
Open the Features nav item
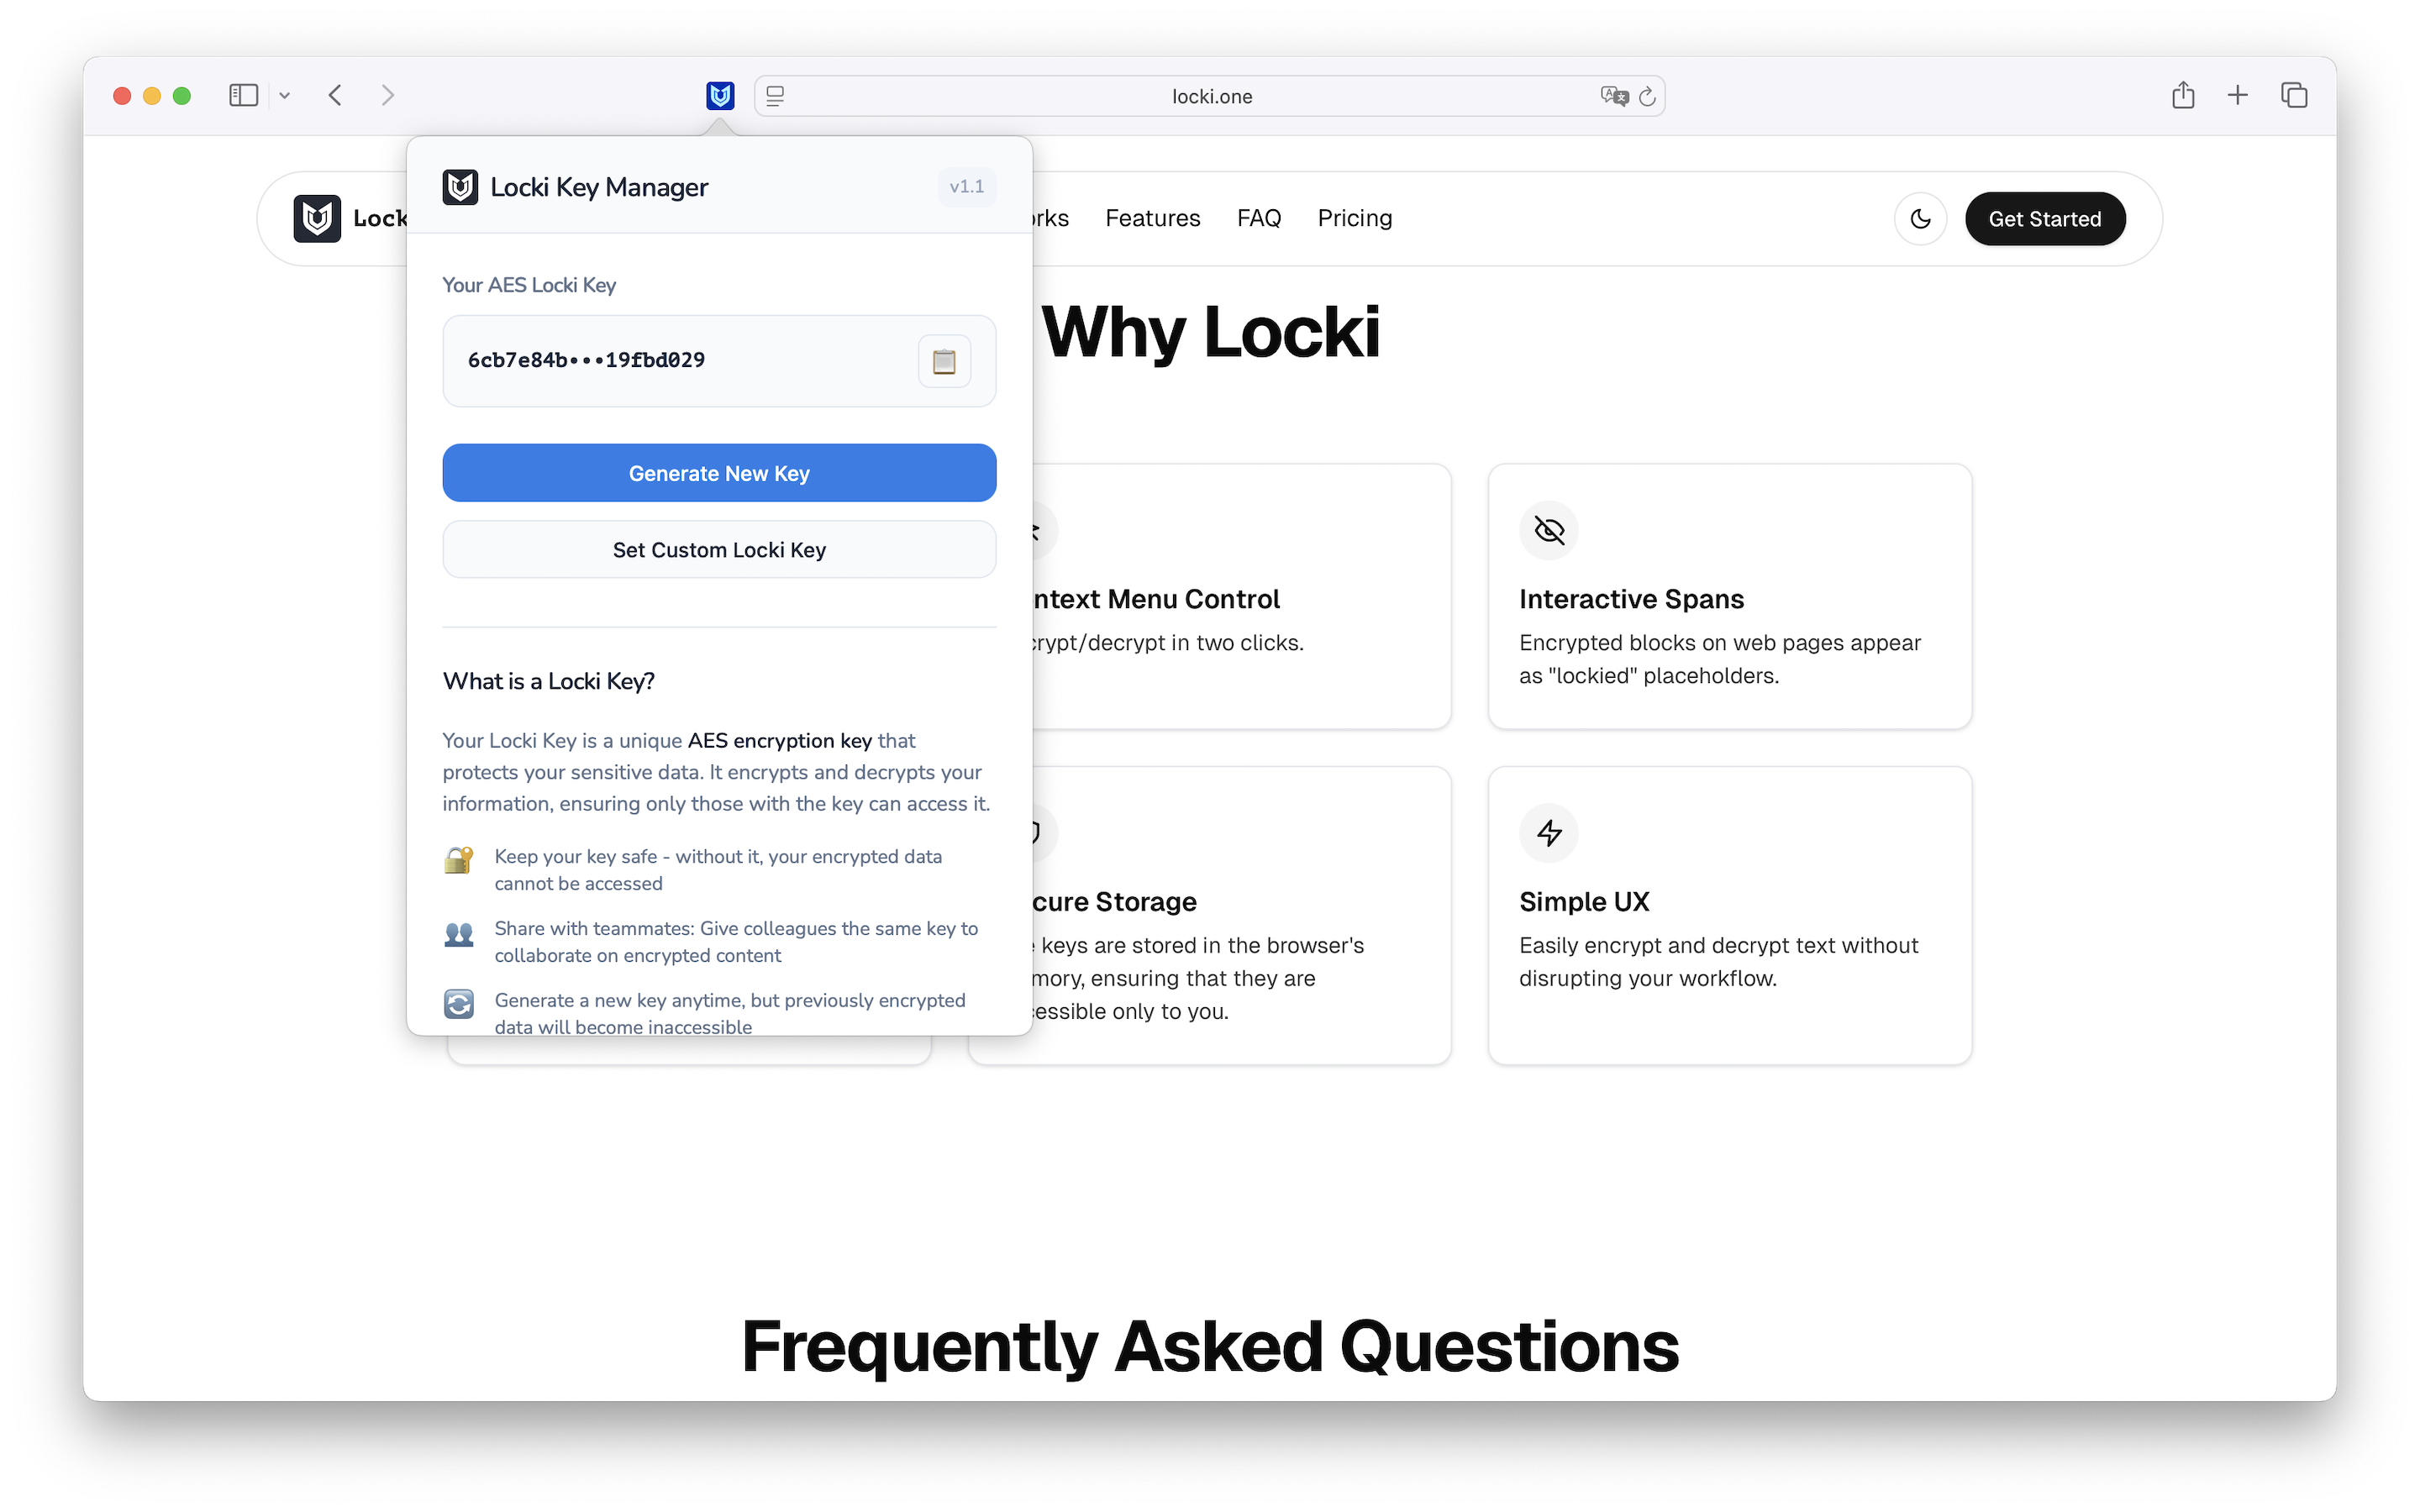point(1152,218)
